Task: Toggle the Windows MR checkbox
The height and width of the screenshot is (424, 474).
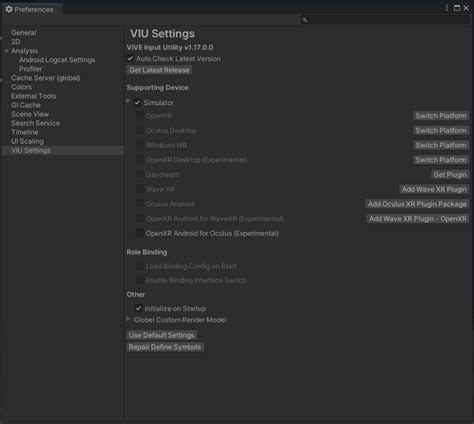Action: (x=140, y=145)
